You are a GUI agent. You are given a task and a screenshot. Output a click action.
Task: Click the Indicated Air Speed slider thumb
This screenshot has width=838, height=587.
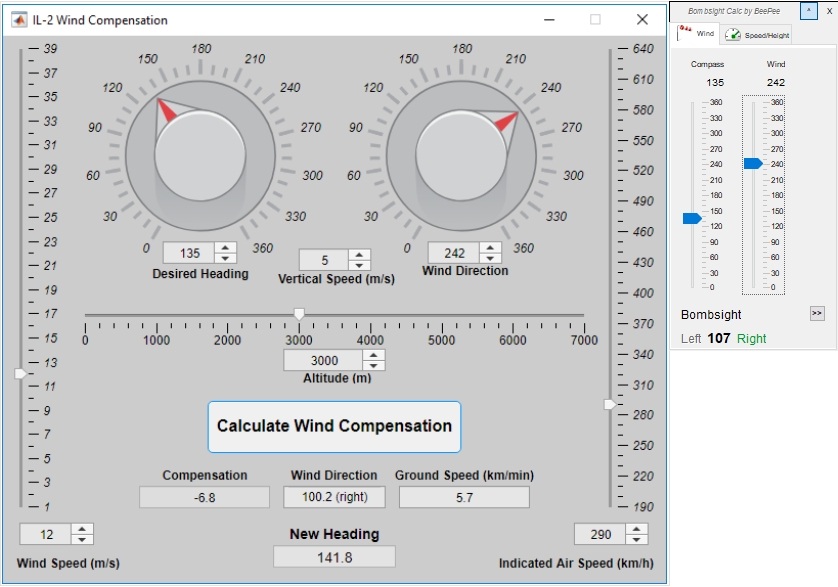point(610,405)
